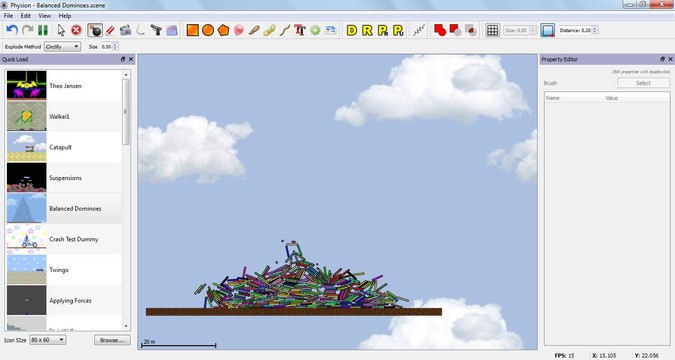
Task: Pause the simulation with green button
Action: tap(43, 30)
